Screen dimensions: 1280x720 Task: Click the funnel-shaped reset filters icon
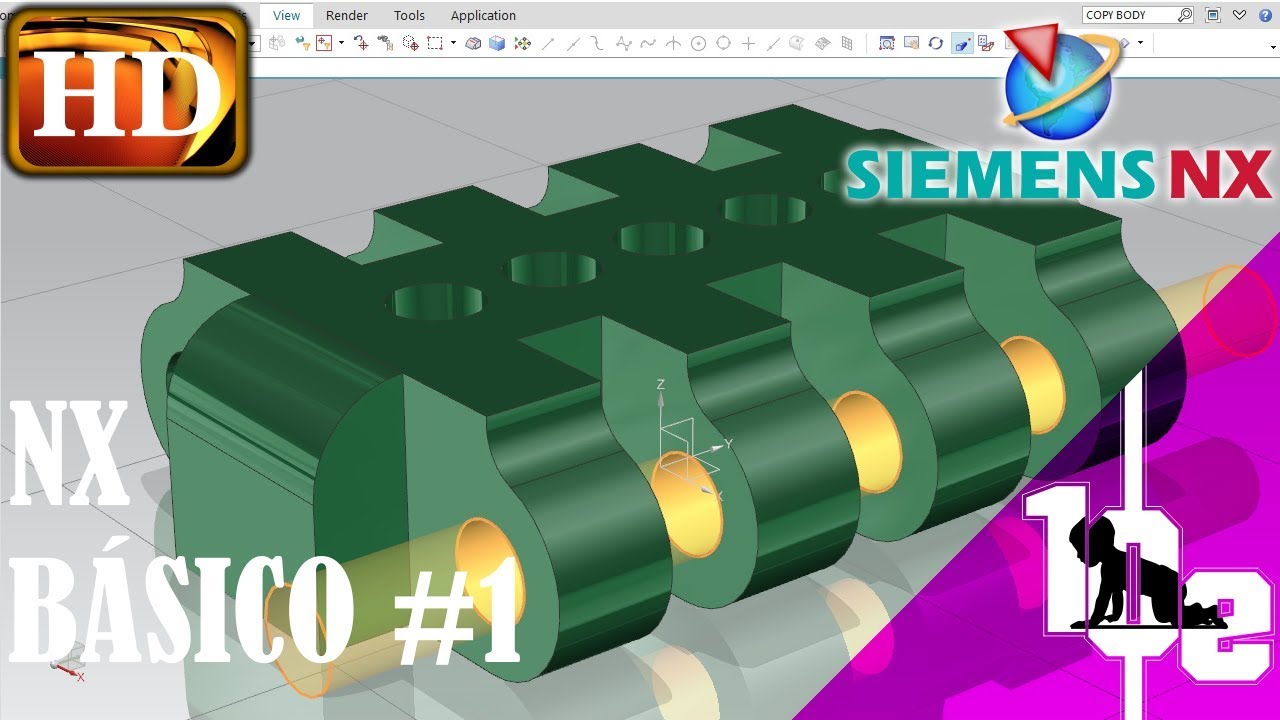[x=302, y=43]
